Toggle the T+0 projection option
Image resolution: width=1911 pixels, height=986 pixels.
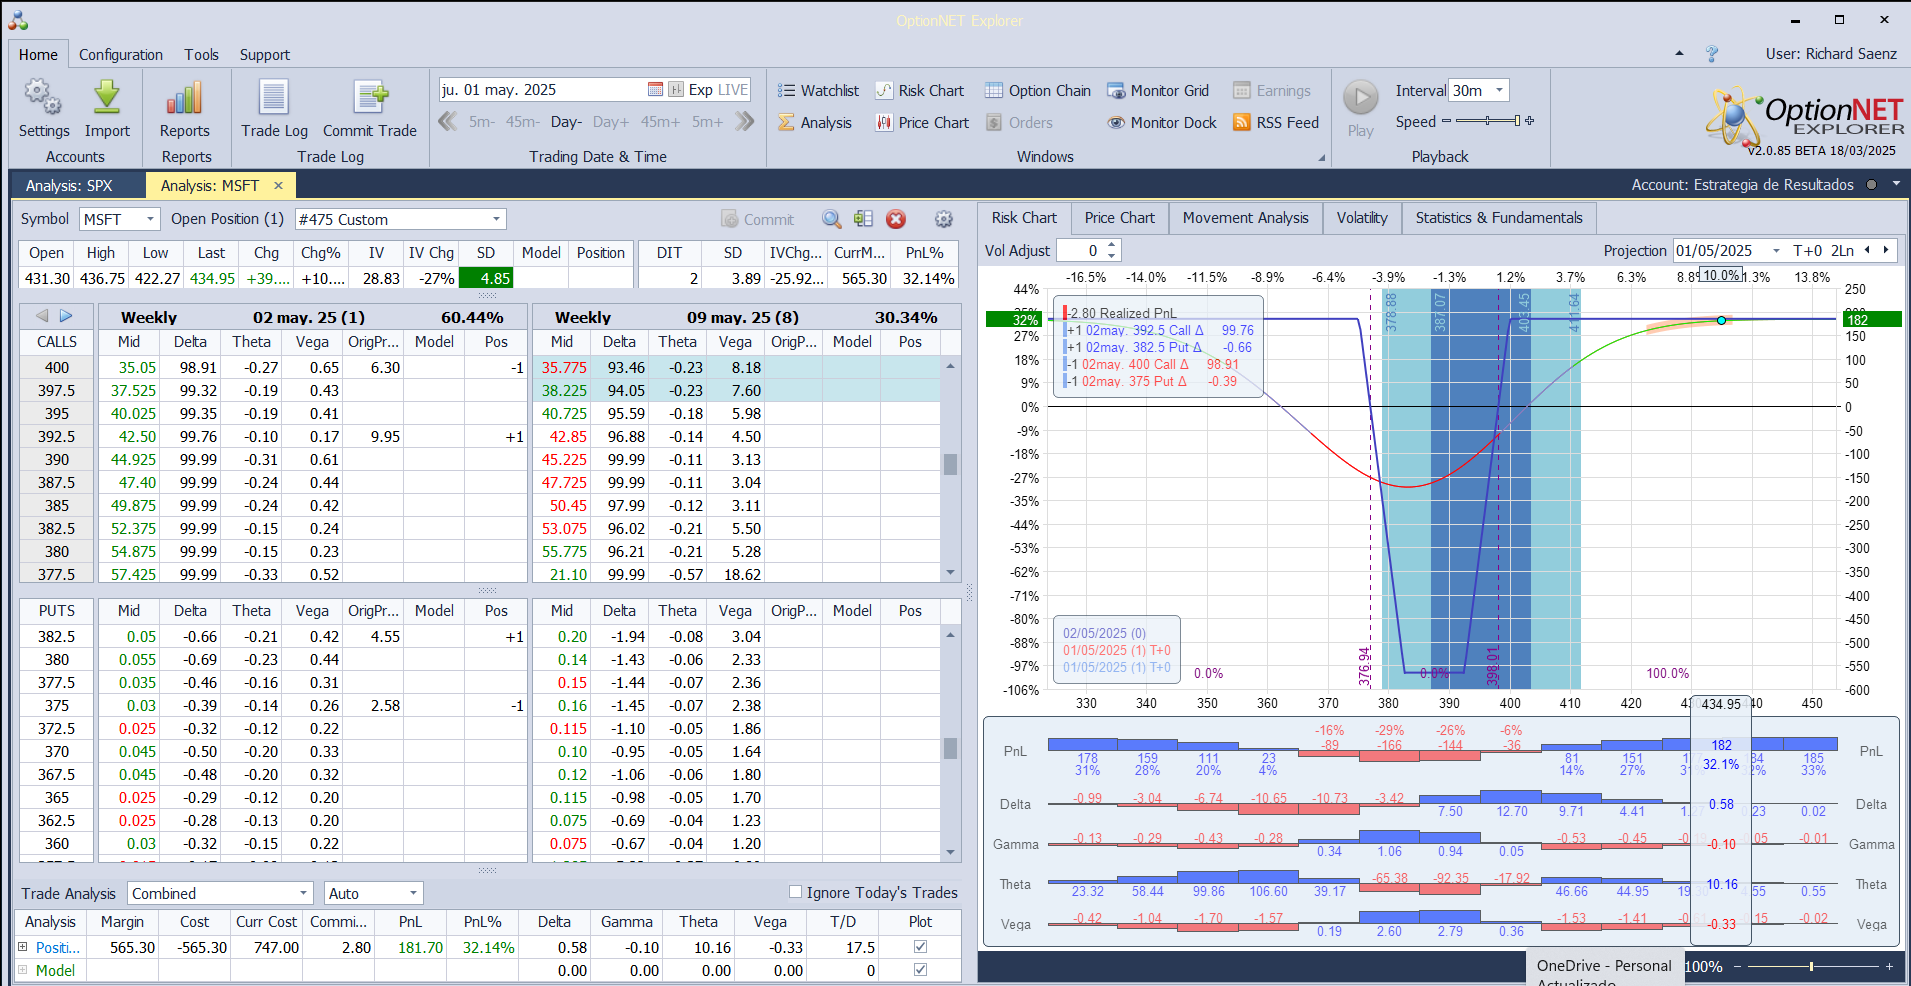tap(1808, 251)
